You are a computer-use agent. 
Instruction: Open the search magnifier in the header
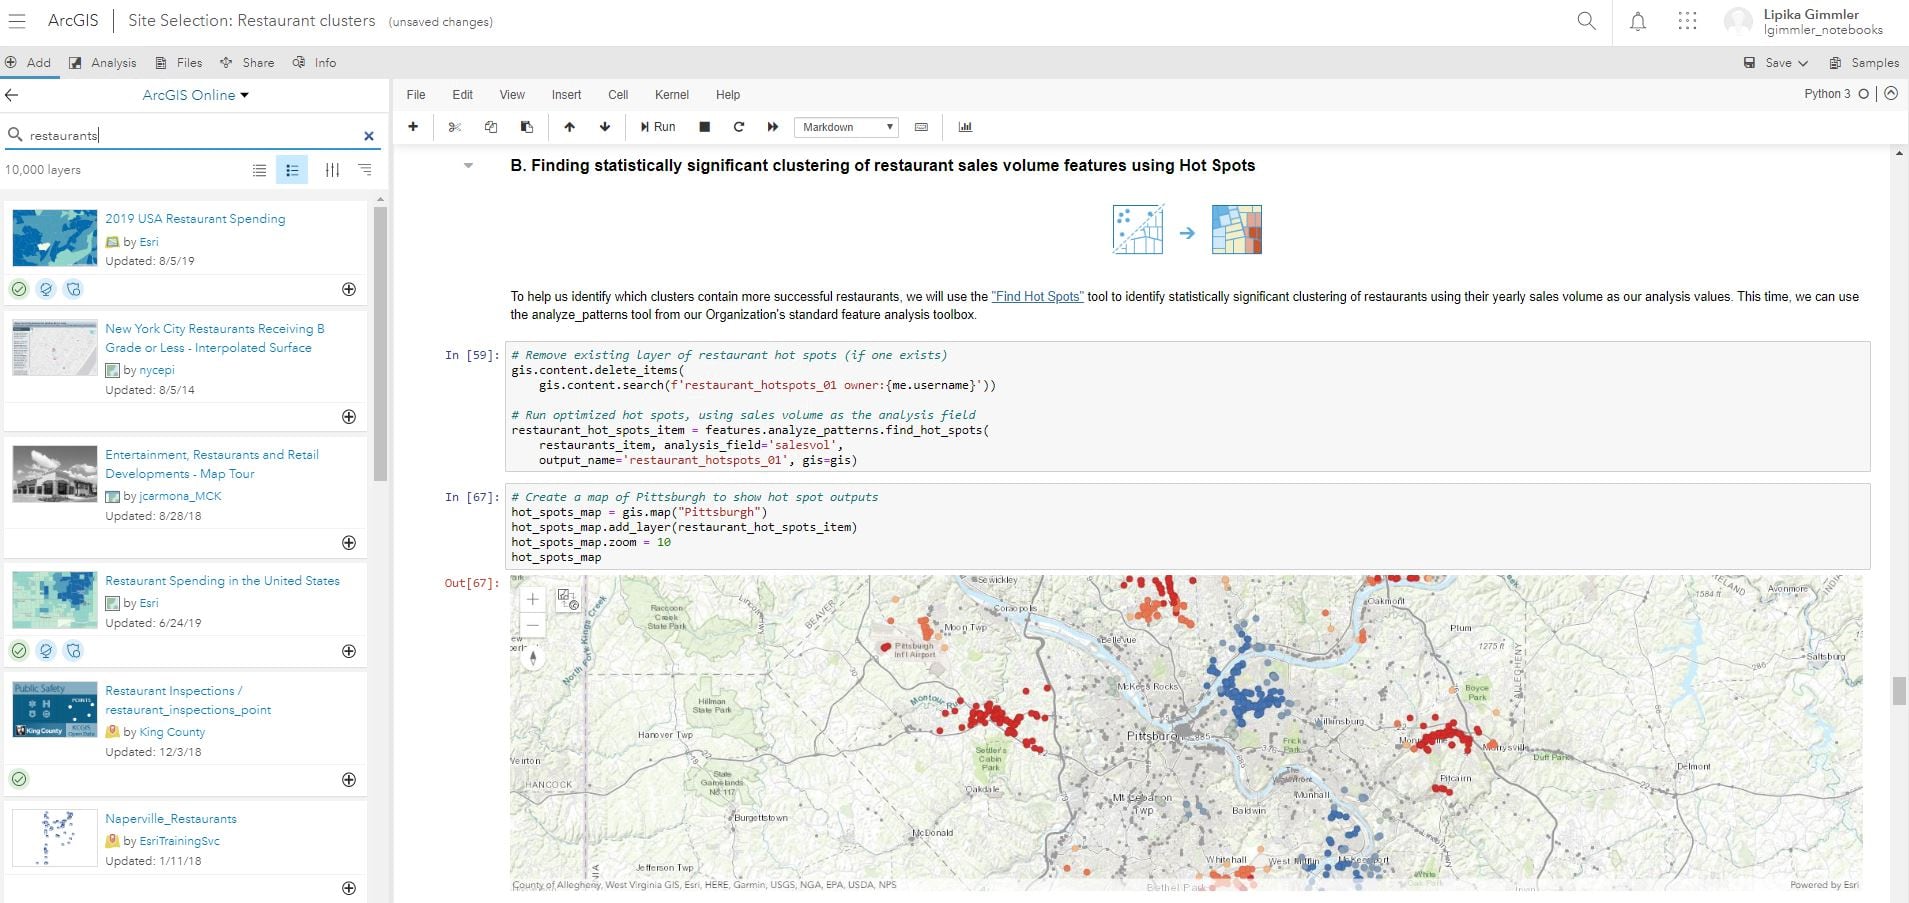point(1586,21)
